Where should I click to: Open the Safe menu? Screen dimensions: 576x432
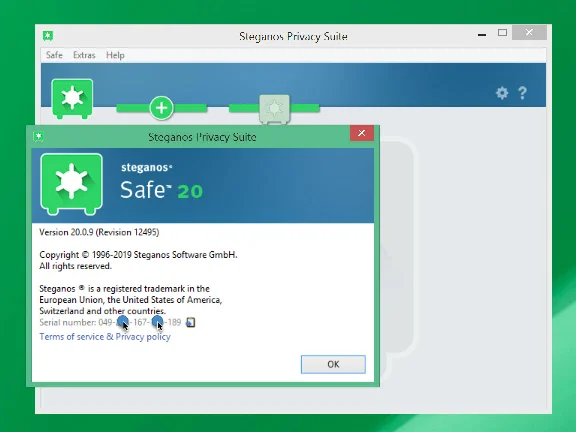pyautogui.click(x=54, y=55)
